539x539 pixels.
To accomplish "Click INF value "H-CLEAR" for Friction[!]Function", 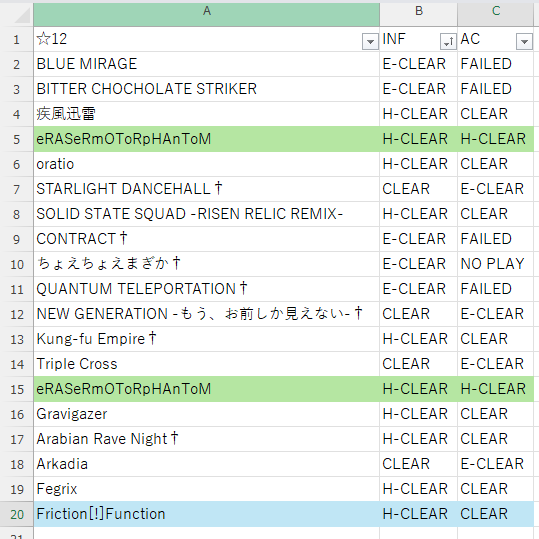I will coord(415,514).
